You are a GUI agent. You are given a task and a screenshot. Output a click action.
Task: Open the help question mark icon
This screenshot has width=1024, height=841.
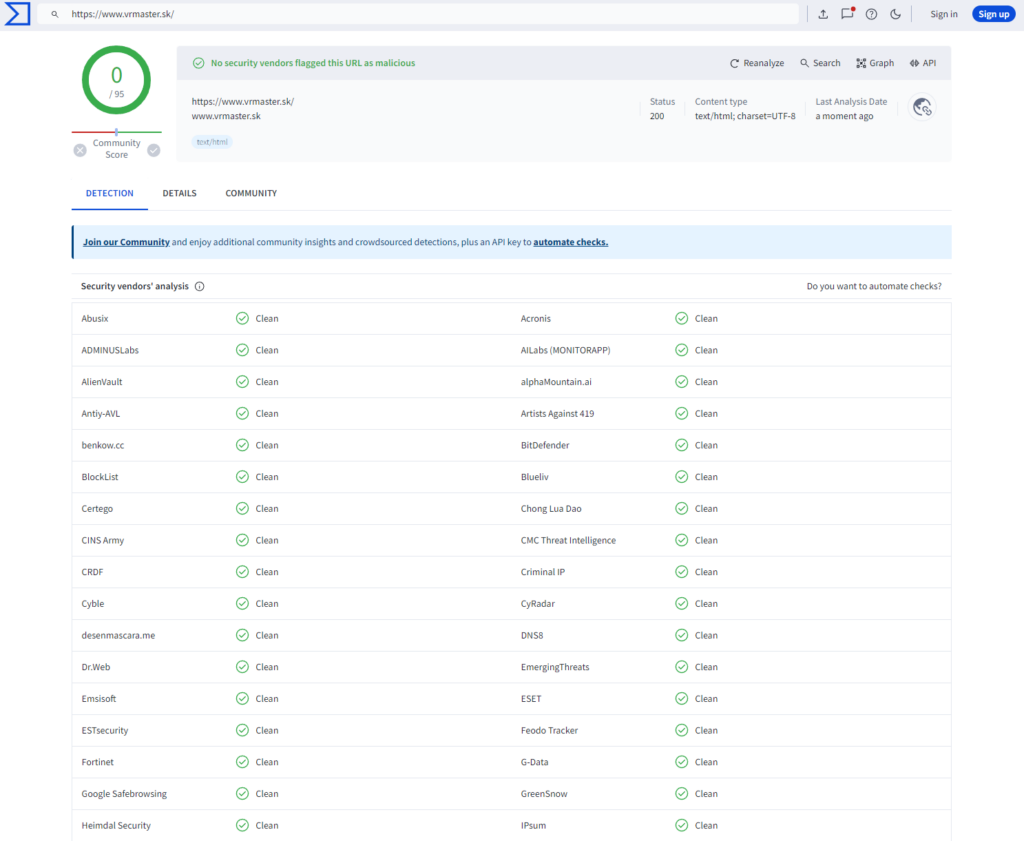click(871, 14)
